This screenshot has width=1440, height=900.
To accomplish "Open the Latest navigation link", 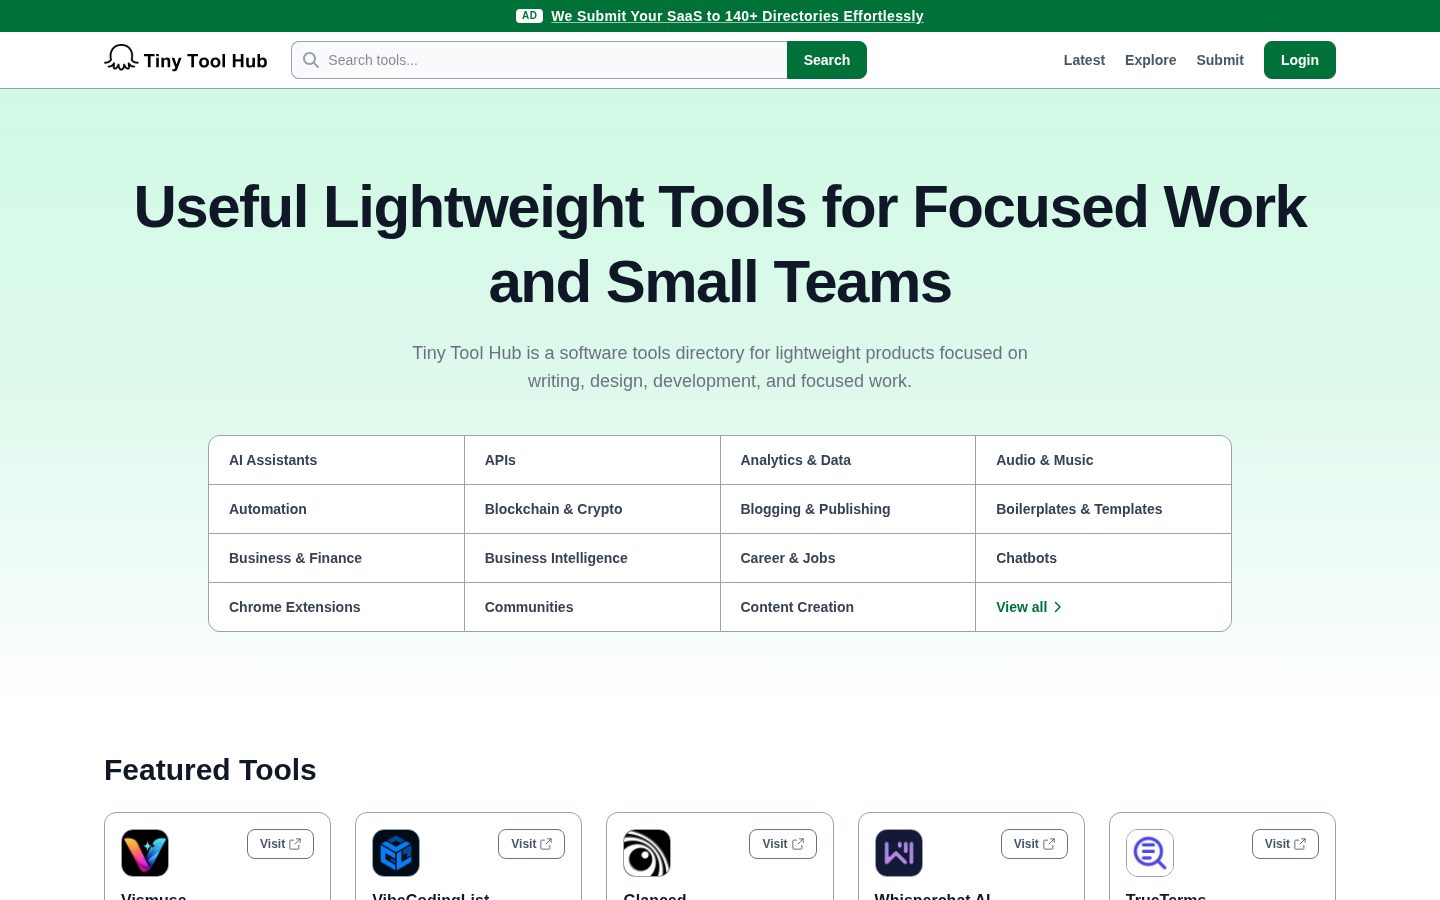I will coord(1084,60).
